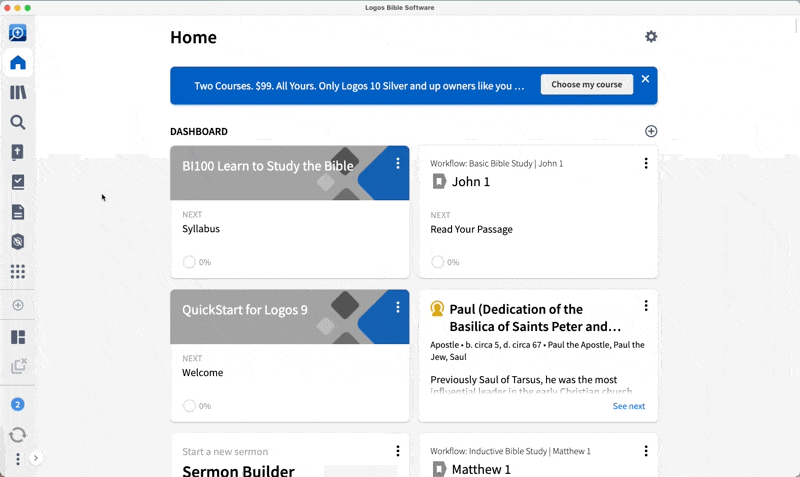Click the sidebar add shortcut plus icon
The height and width of the screenshot is (477, 800).
18,305
